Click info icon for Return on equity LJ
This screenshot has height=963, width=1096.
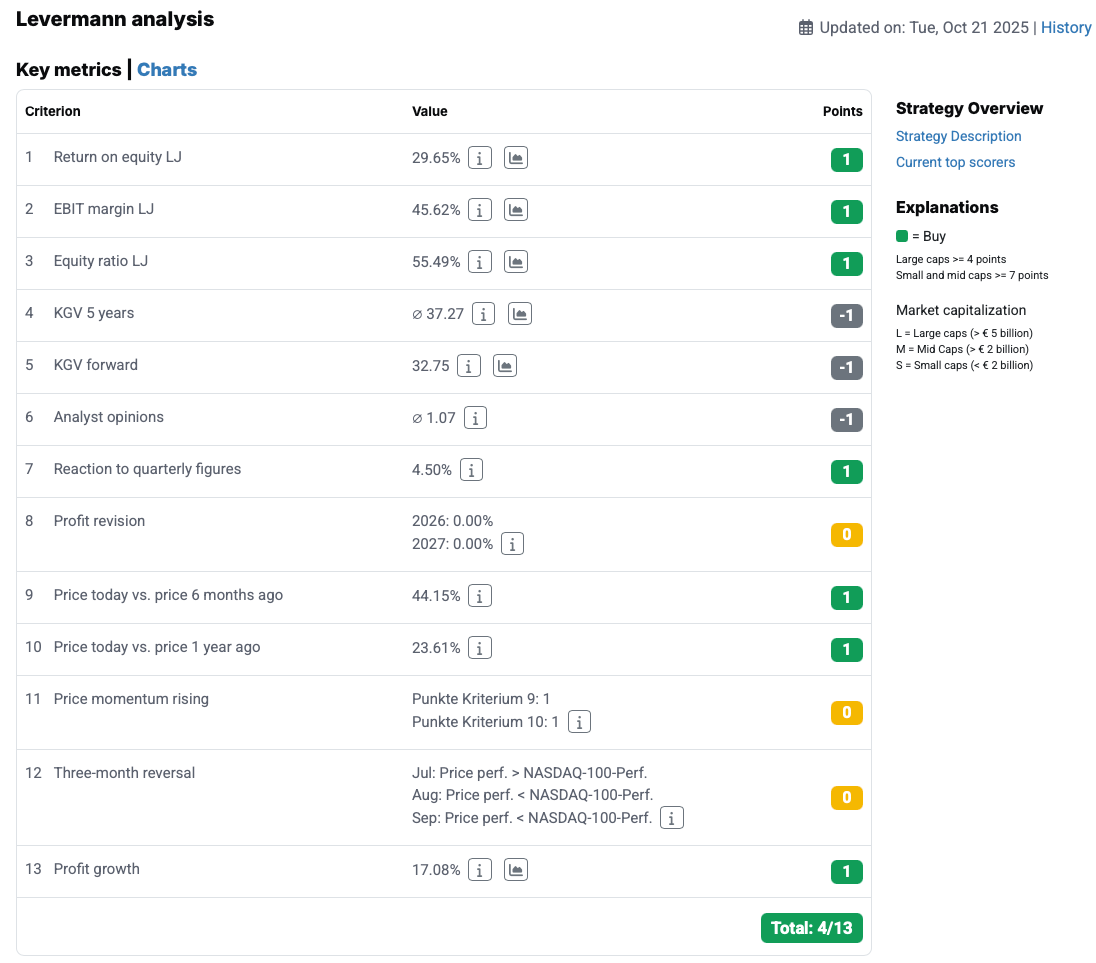pyautogui.click(x=480, y=158)
